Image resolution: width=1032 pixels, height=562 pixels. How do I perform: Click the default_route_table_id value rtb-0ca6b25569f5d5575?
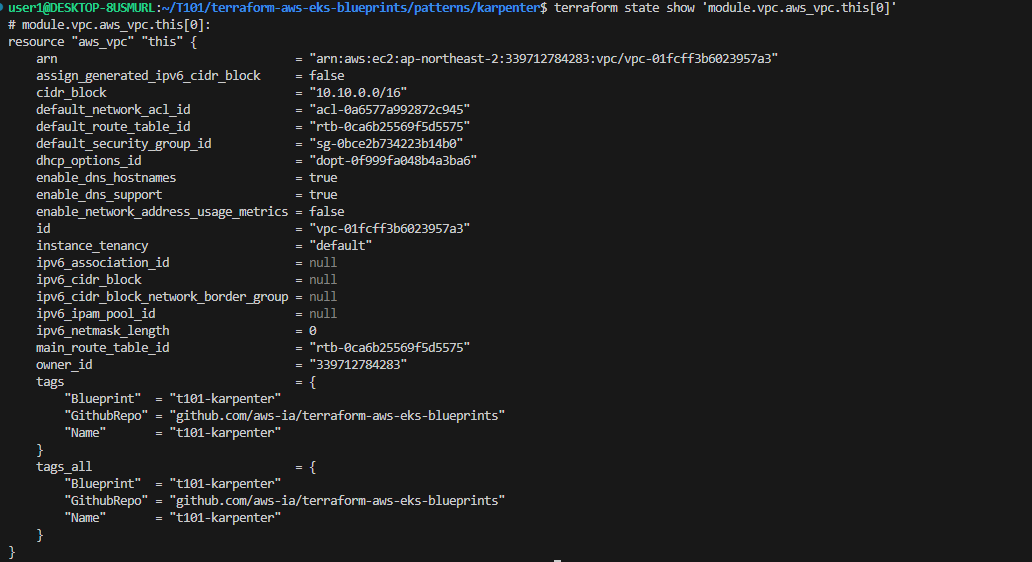click(390, 127)
